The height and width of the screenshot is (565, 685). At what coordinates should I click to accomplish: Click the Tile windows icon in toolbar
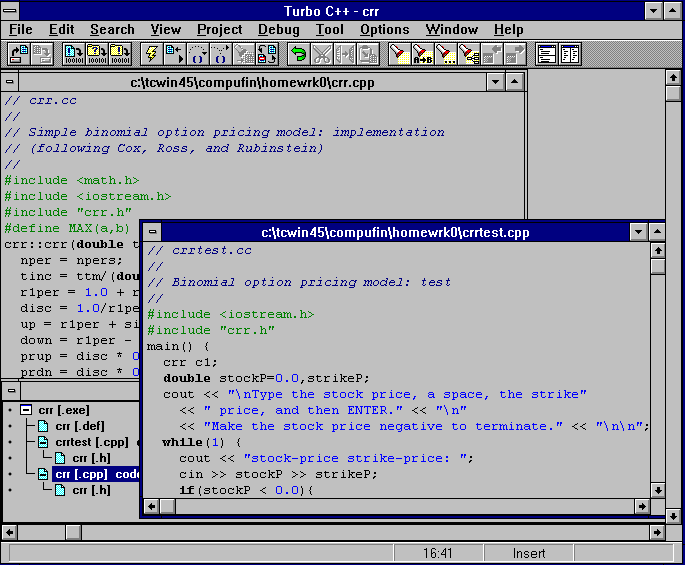point(546,54)
